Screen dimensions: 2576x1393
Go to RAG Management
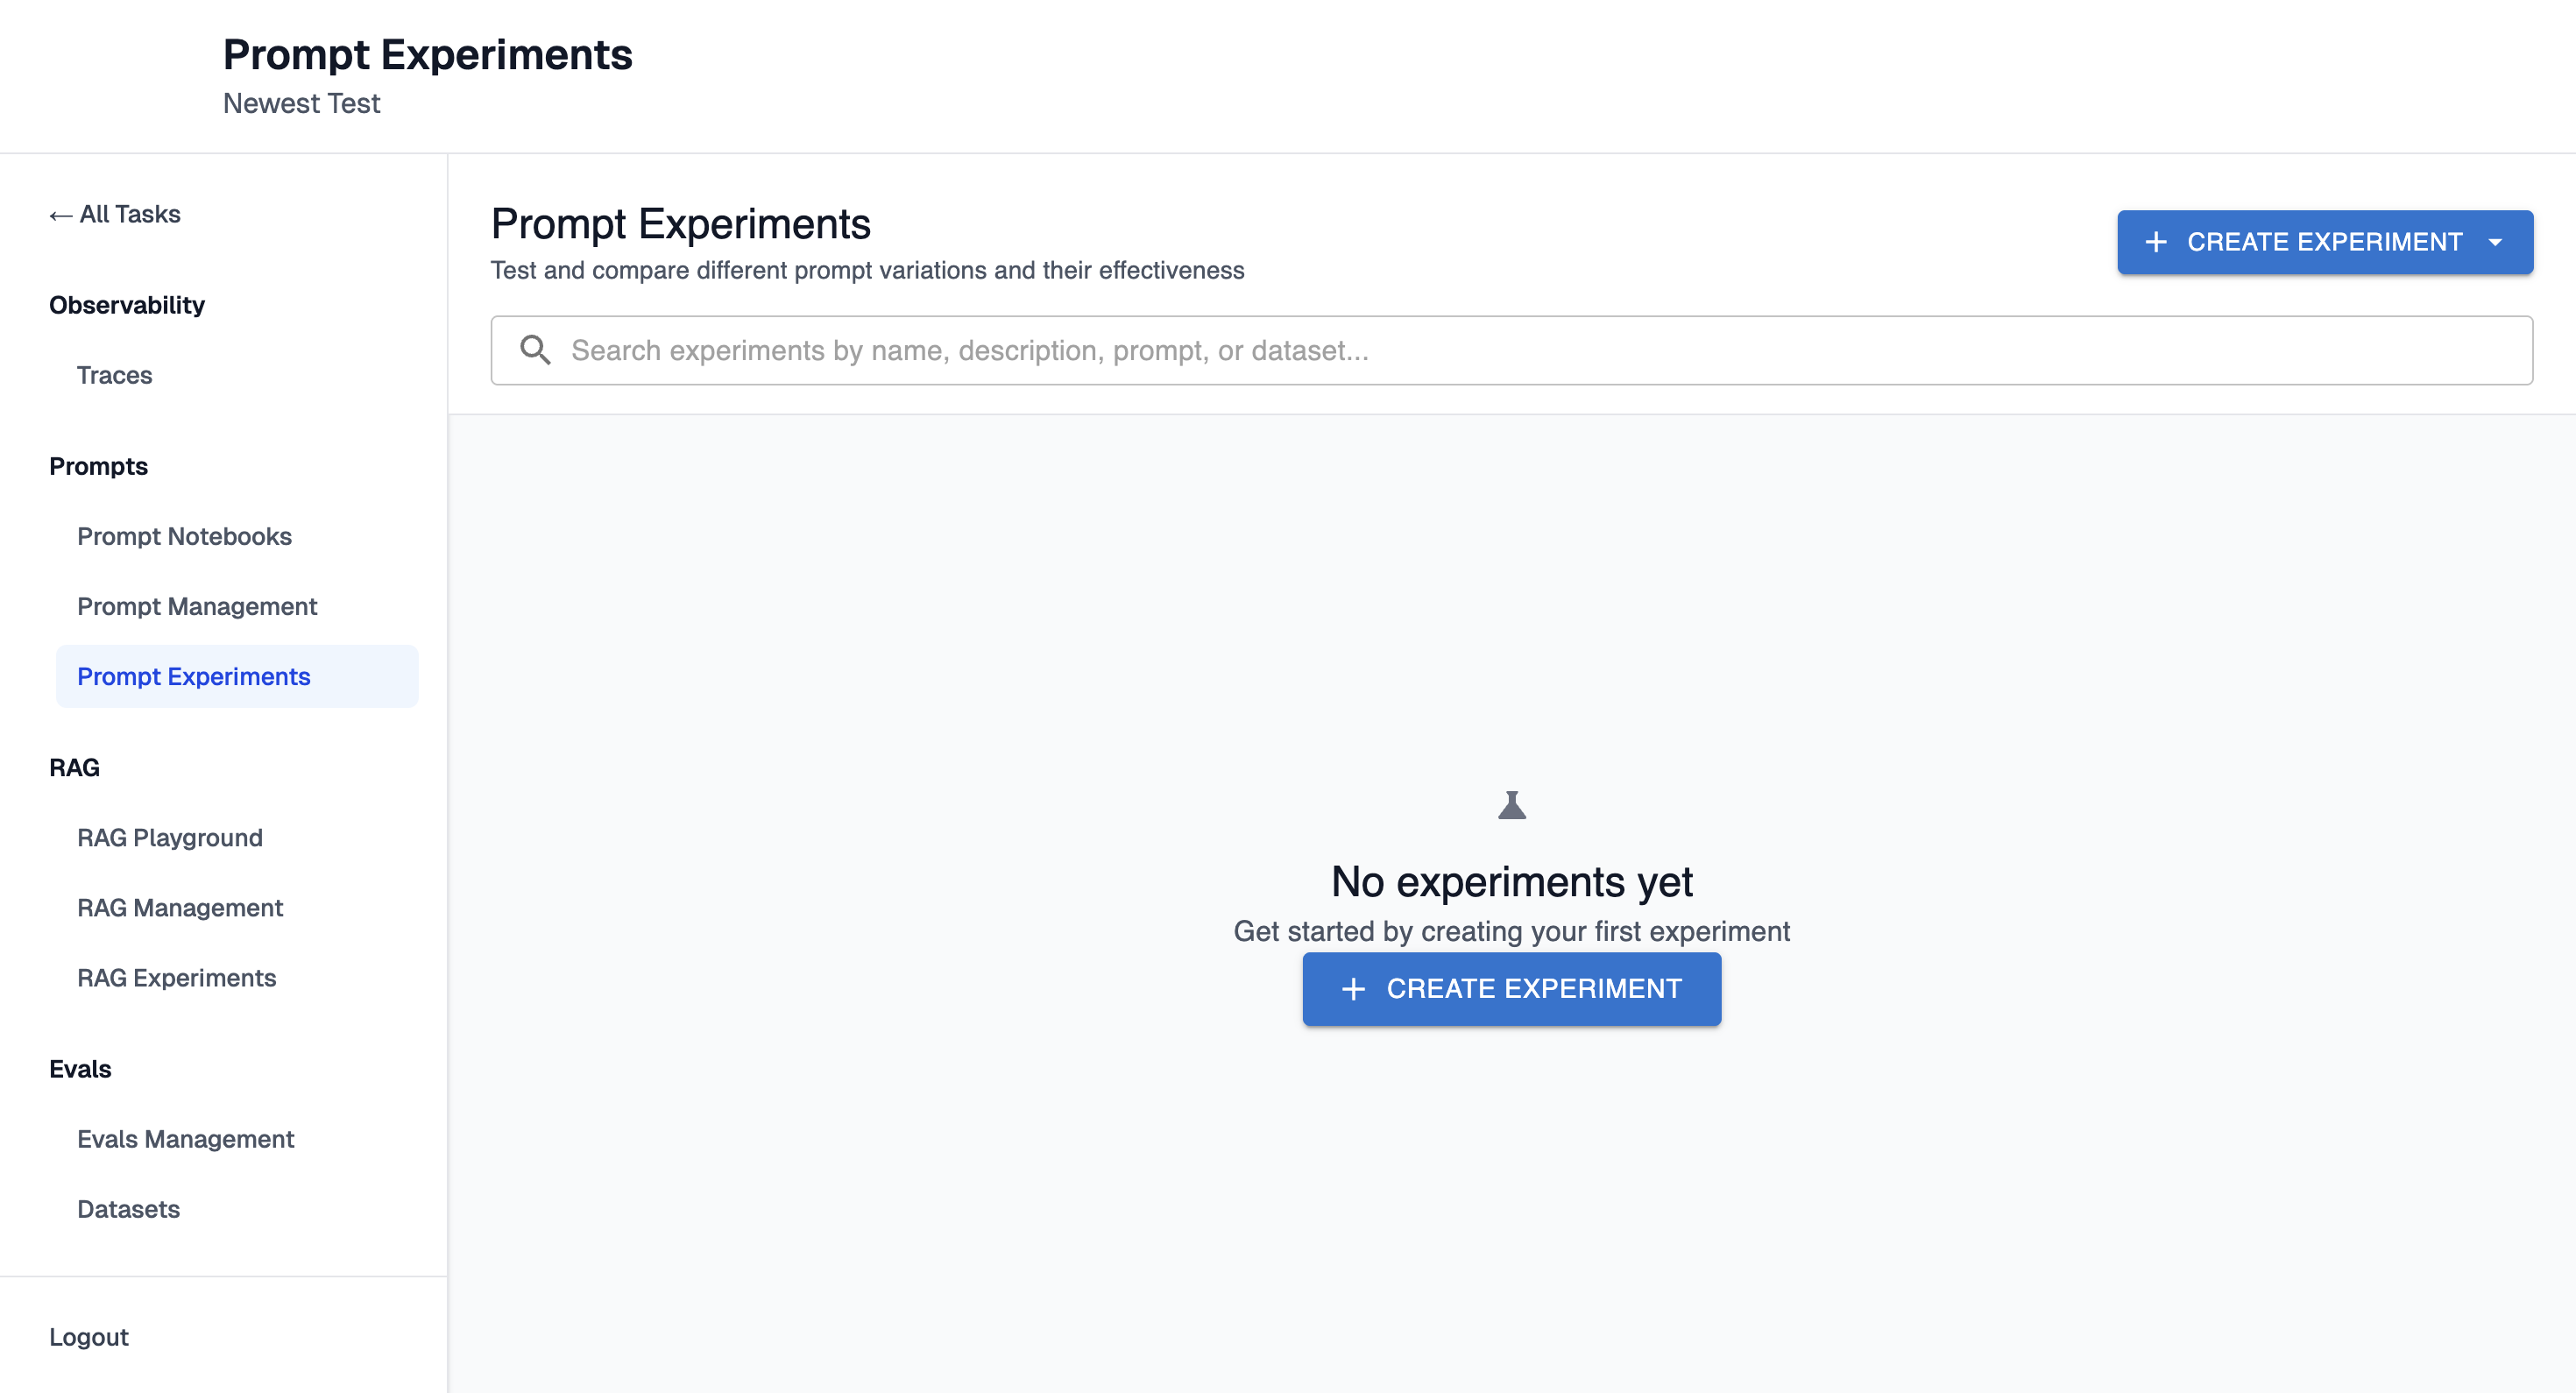pyautogui.click(x=179, y=907)
